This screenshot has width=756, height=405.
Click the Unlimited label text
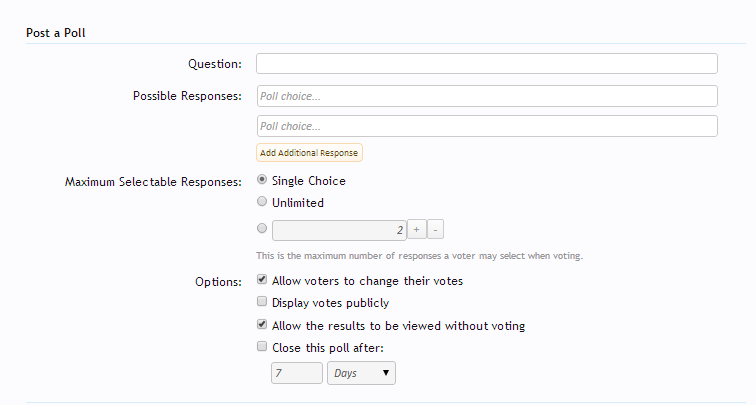coord(298,202)
